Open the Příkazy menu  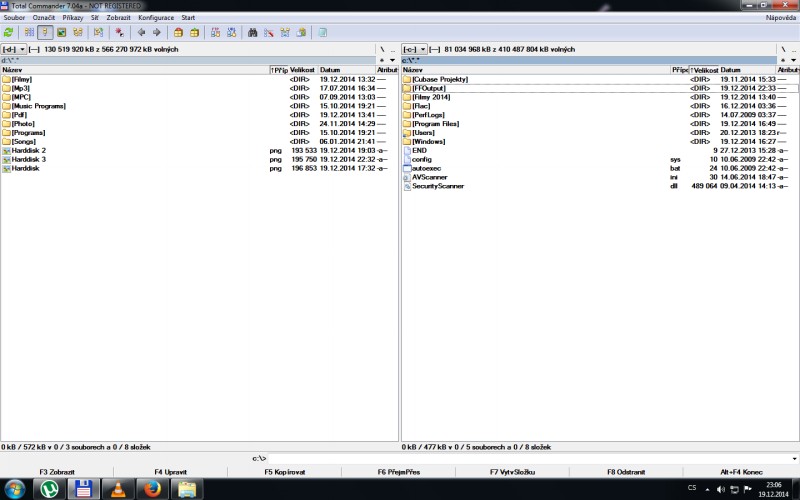[x=73, y=17]
